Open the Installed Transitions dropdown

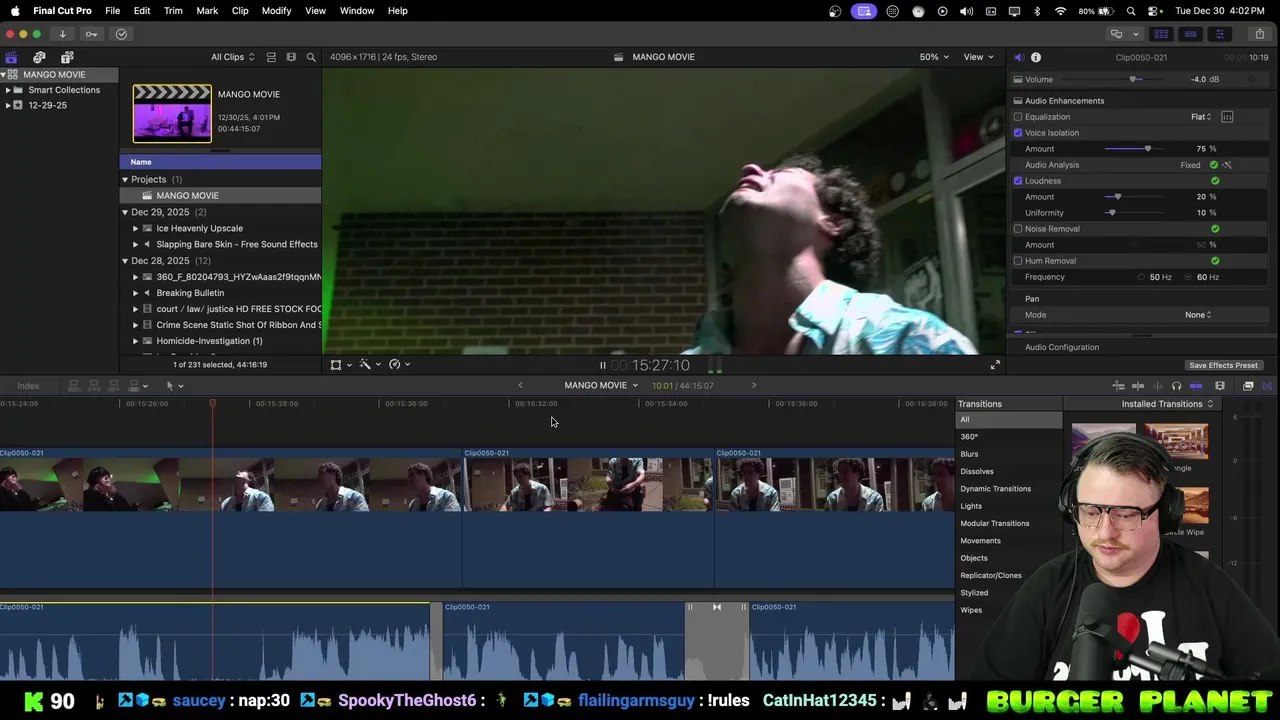1167,404
